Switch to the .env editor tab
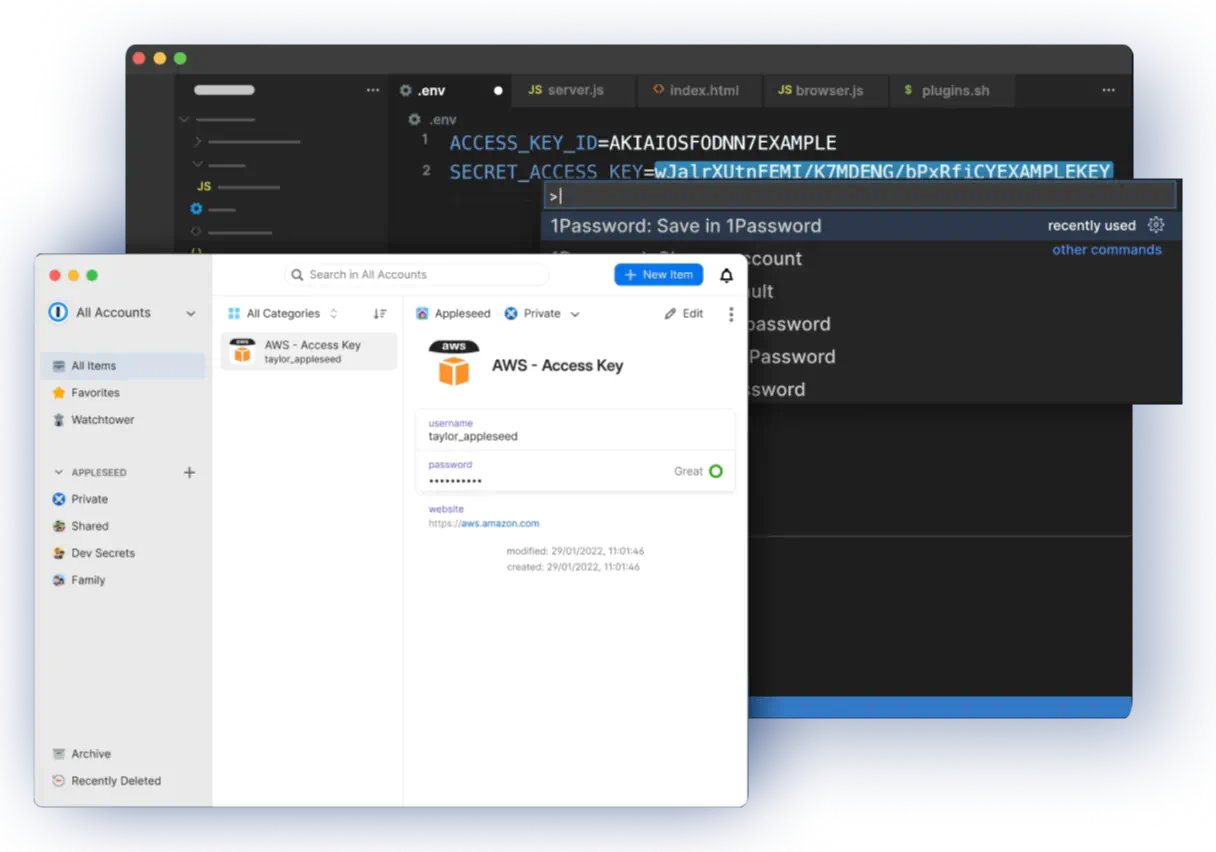 pos(451,90)
